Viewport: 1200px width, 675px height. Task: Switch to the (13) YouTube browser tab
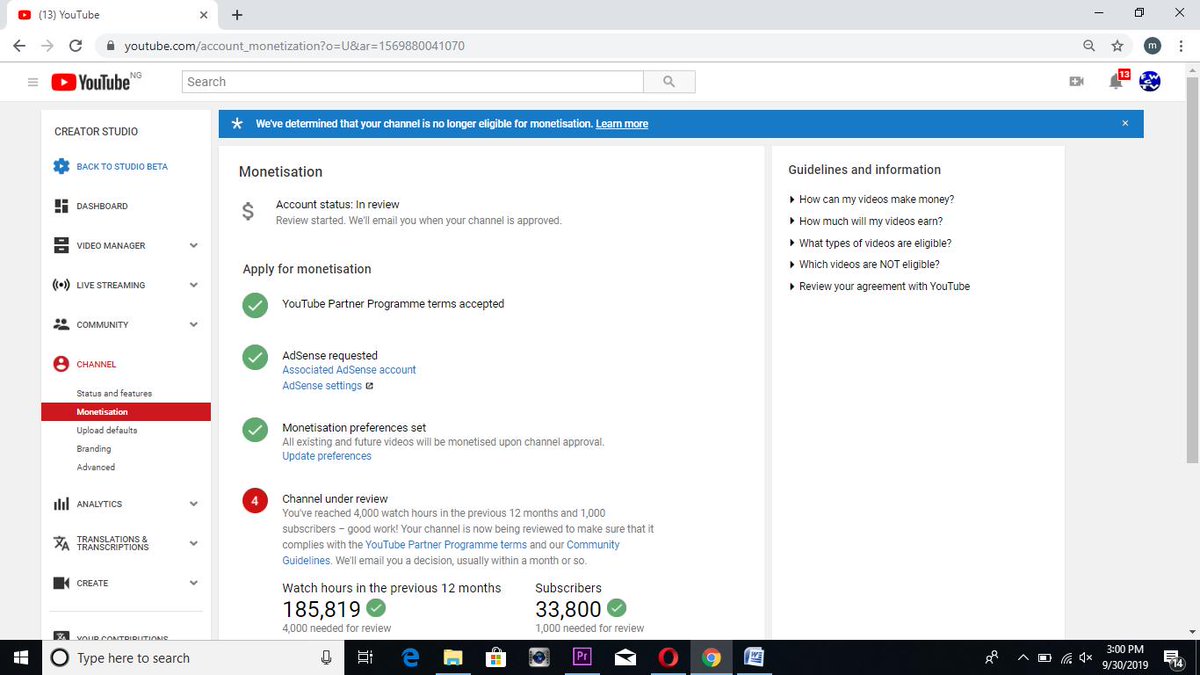[x=110, y=15]
